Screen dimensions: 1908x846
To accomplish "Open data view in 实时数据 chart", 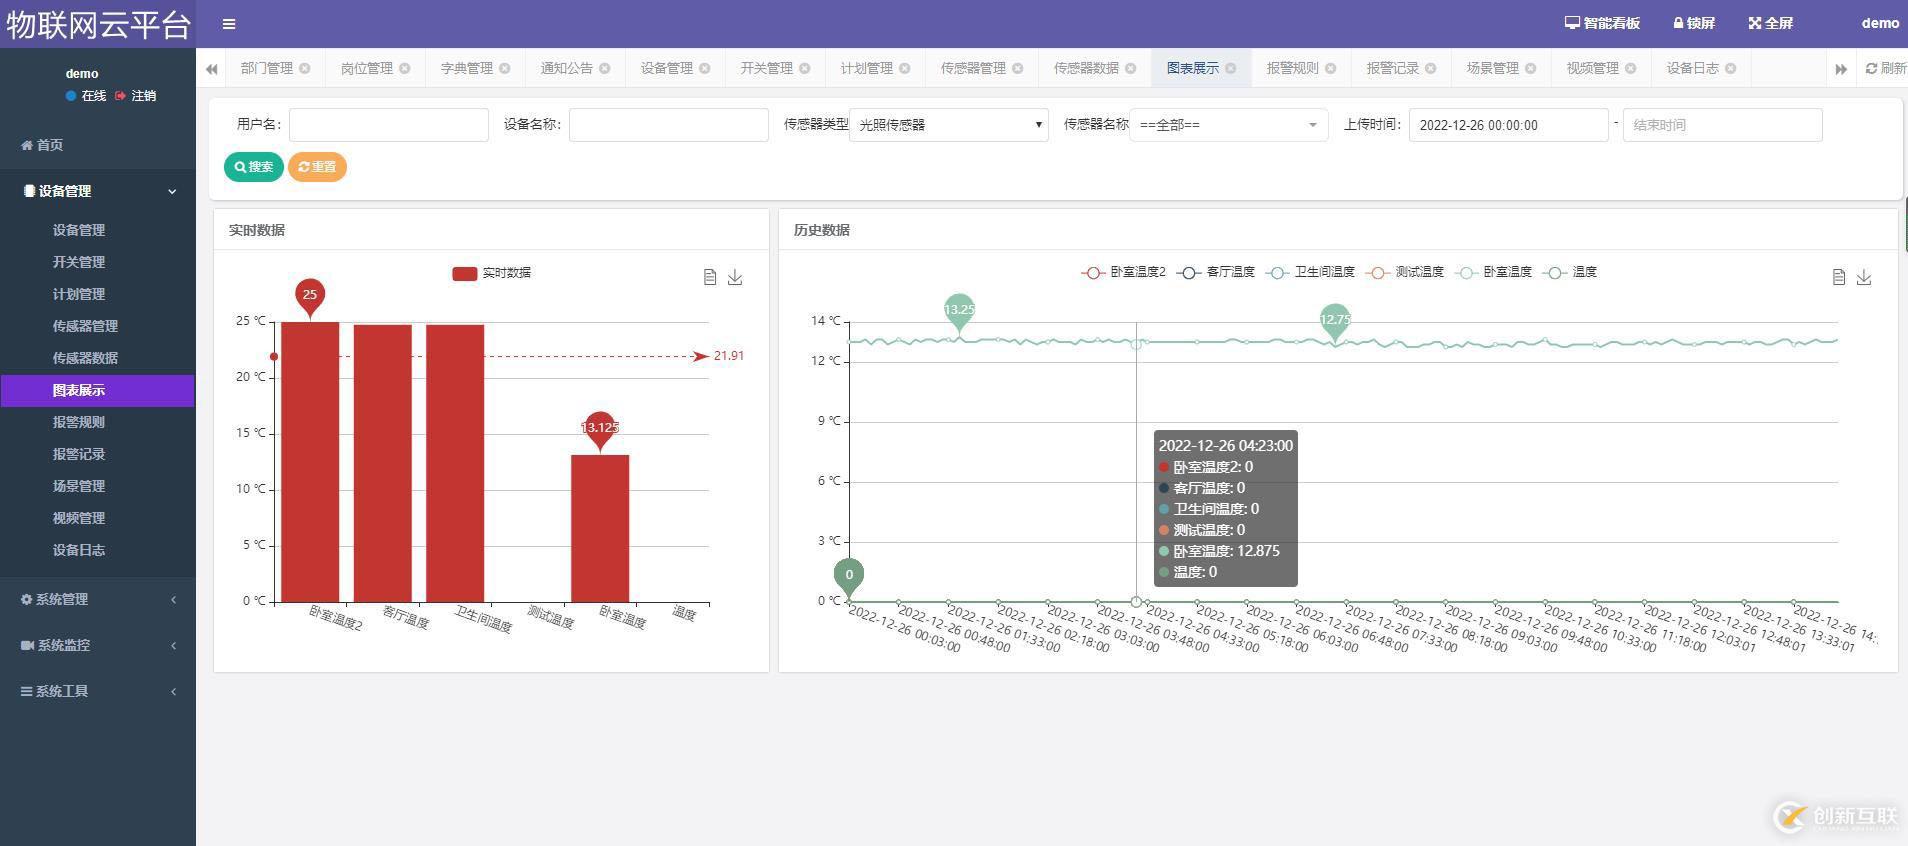I will tap(710, 277).
